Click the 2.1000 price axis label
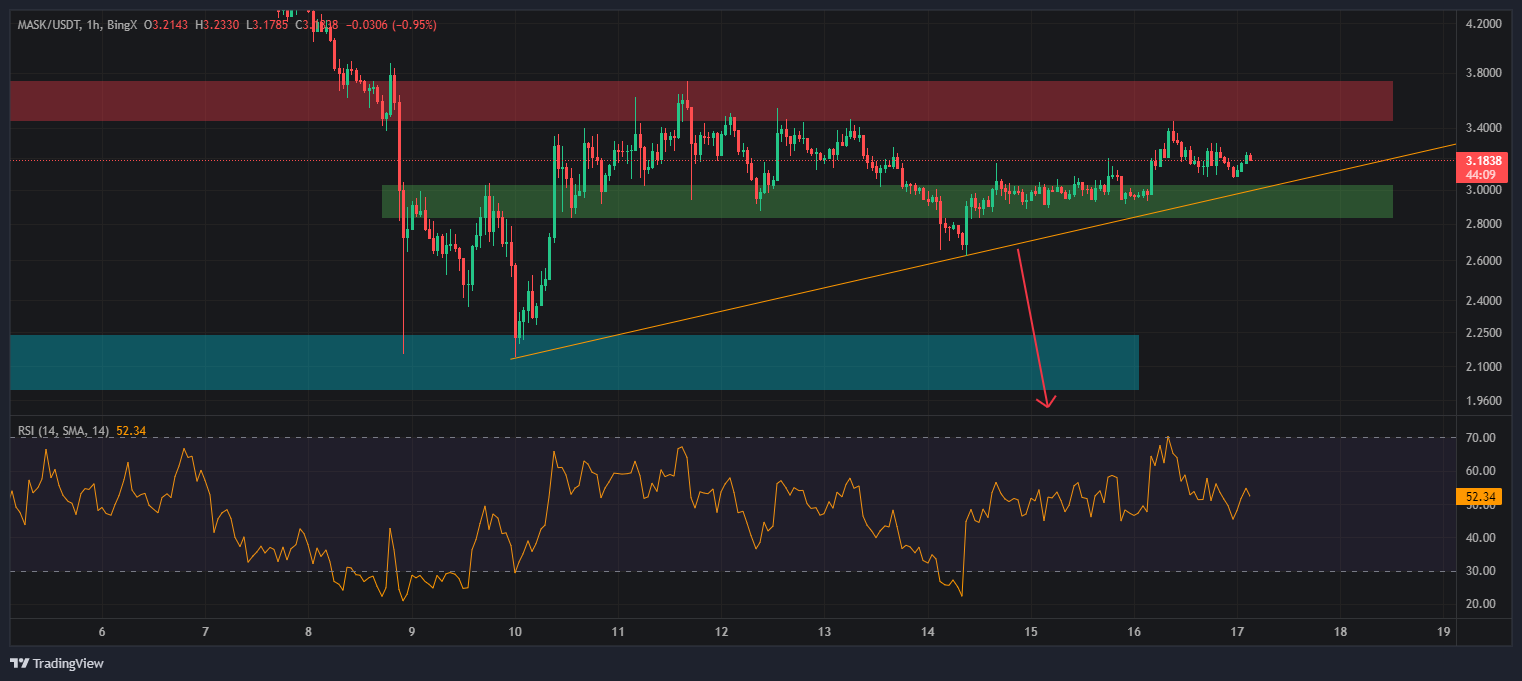Viewport: 1522px width, 681px height. point(1482,367)
